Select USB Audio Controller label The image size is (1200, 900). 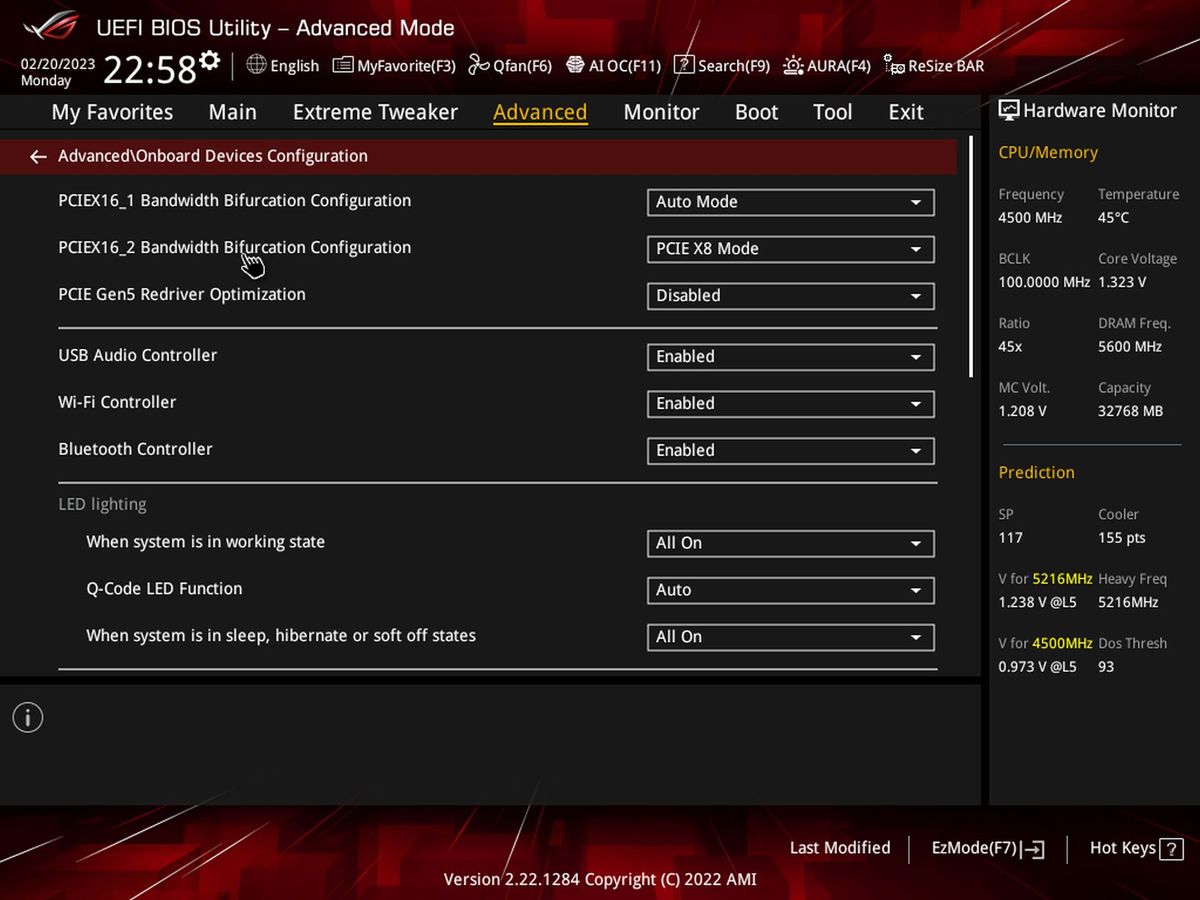(138, 356)
